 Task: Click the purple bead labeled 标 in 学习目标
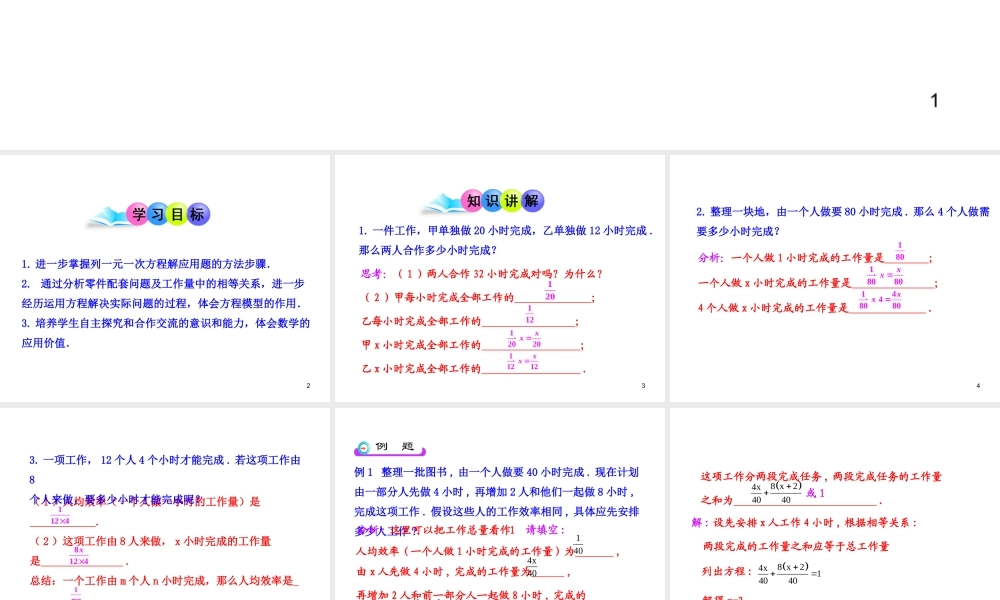point(196,214)
